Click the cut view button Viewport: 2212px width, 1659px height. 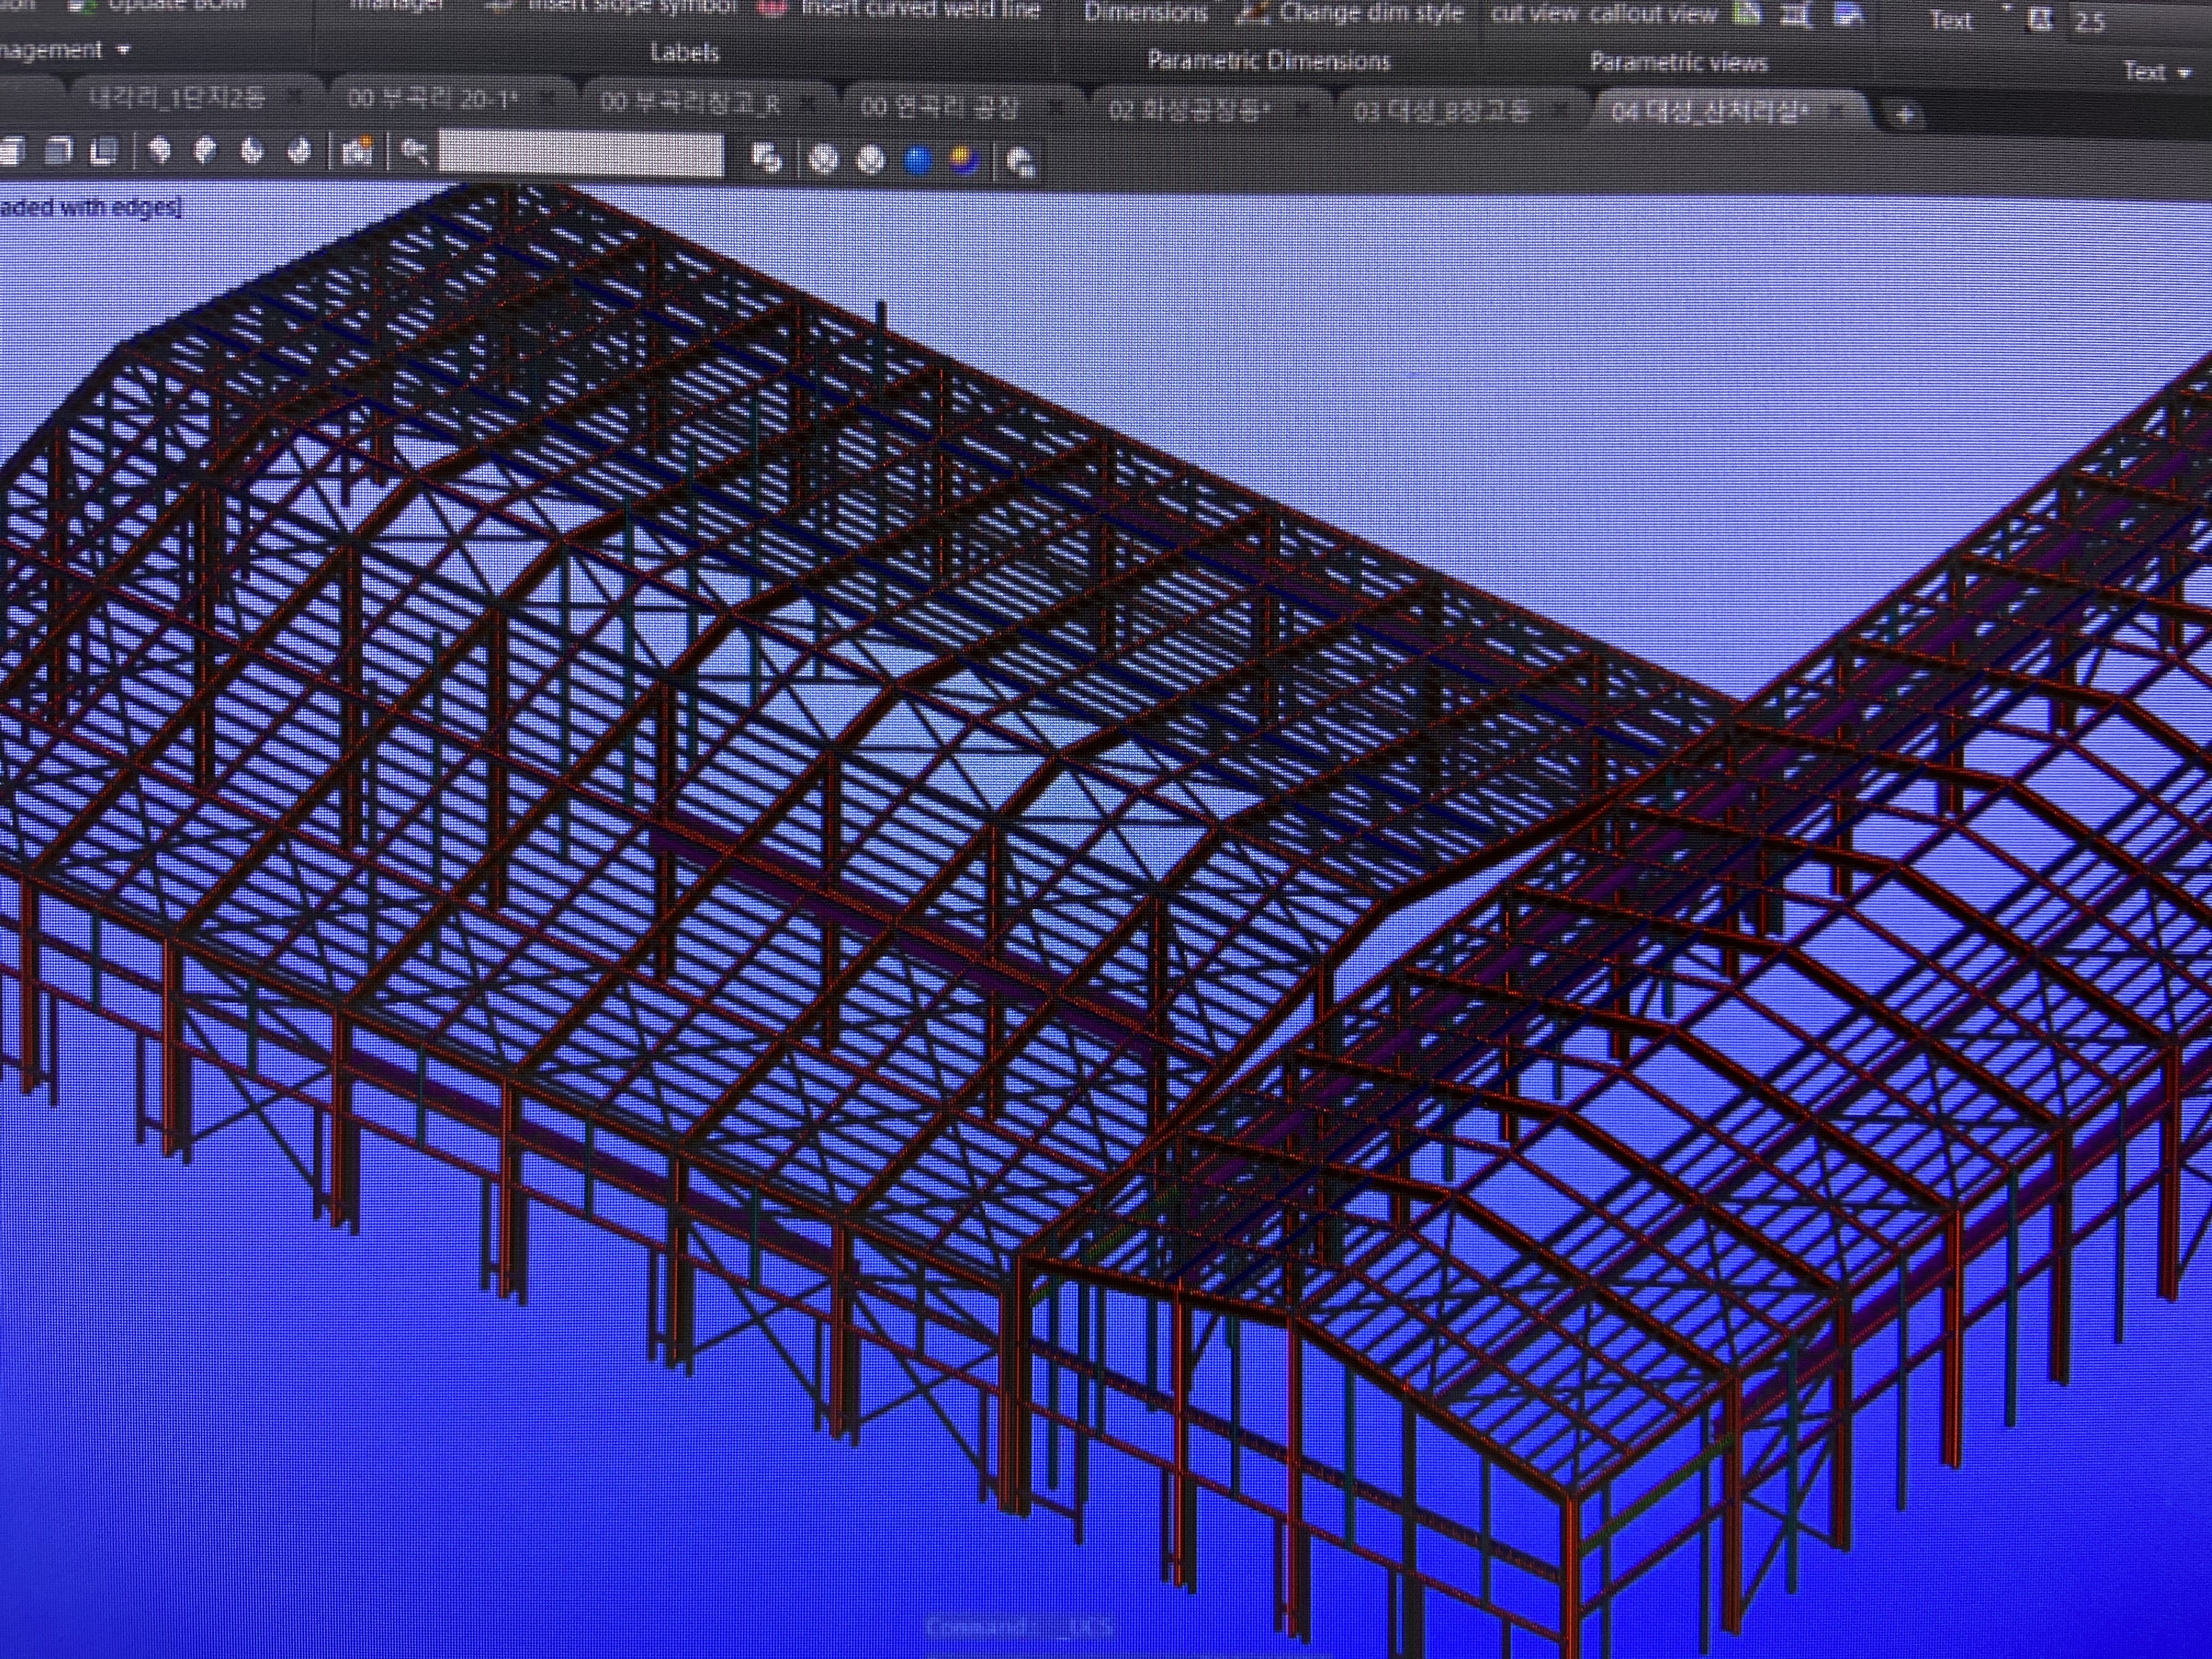(1534, 14)
